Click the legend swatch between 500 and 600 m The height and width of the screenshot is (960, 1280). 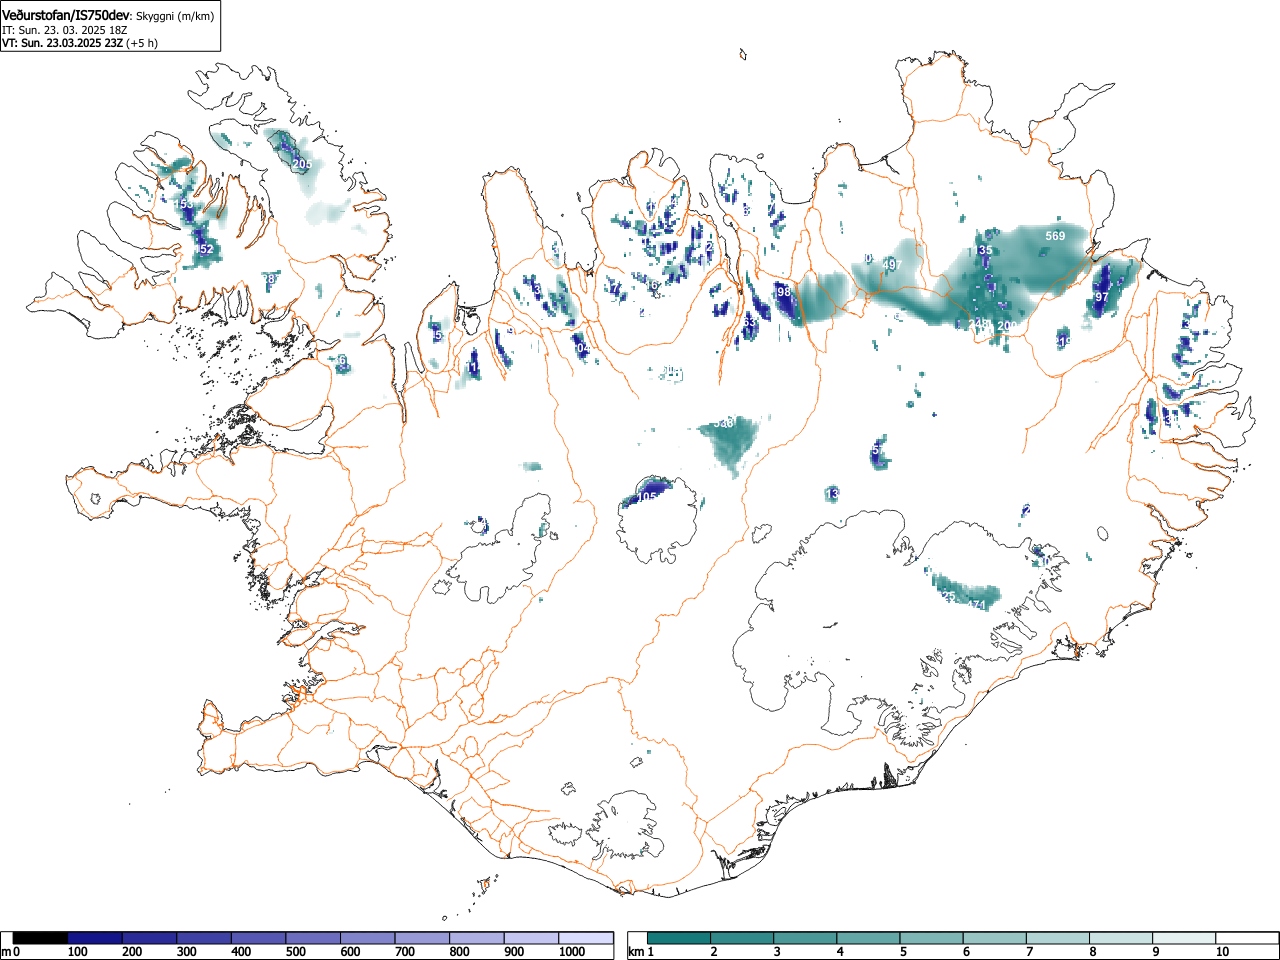coord(313,938)
